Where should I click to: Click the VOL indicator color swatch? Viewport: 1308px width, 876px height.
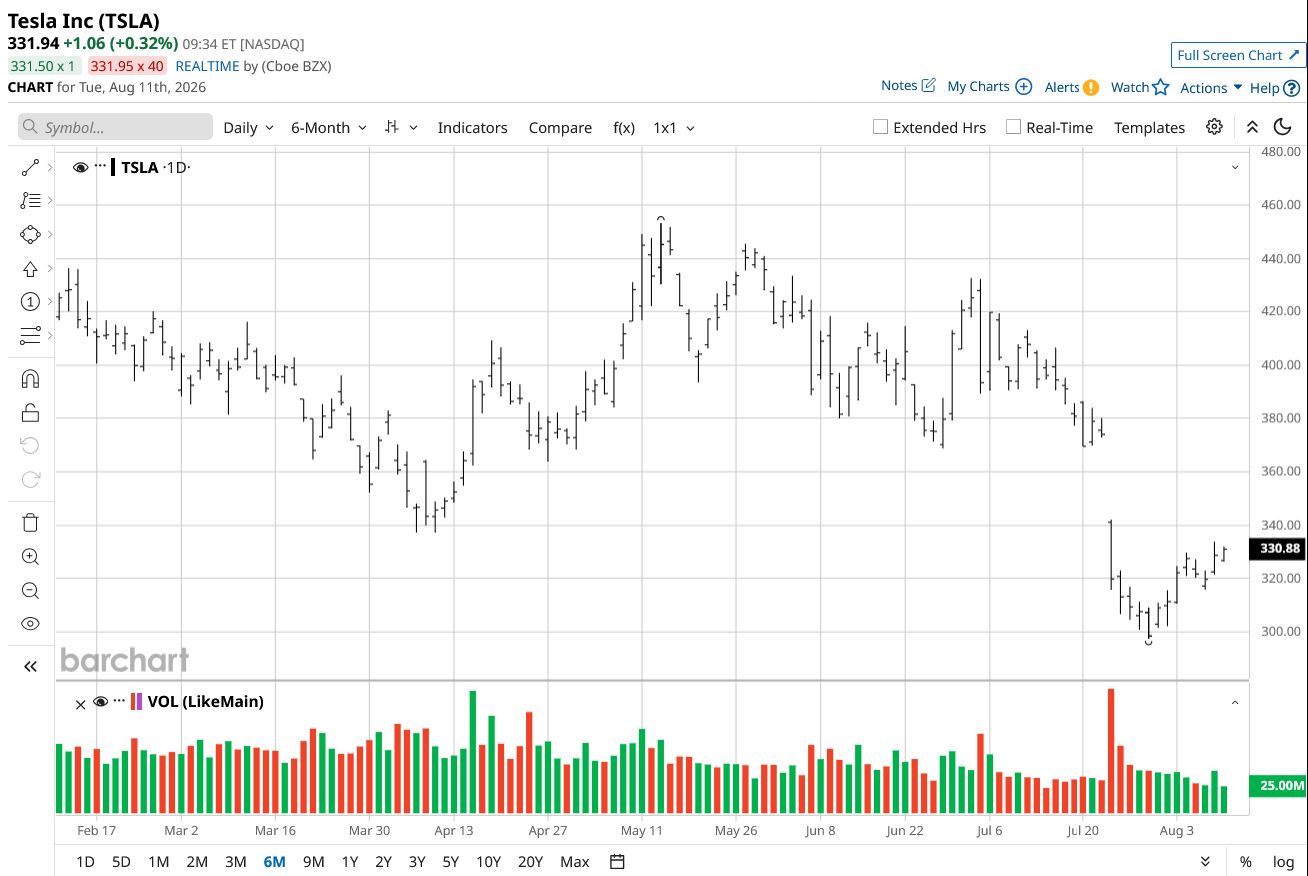pos(136,701)
